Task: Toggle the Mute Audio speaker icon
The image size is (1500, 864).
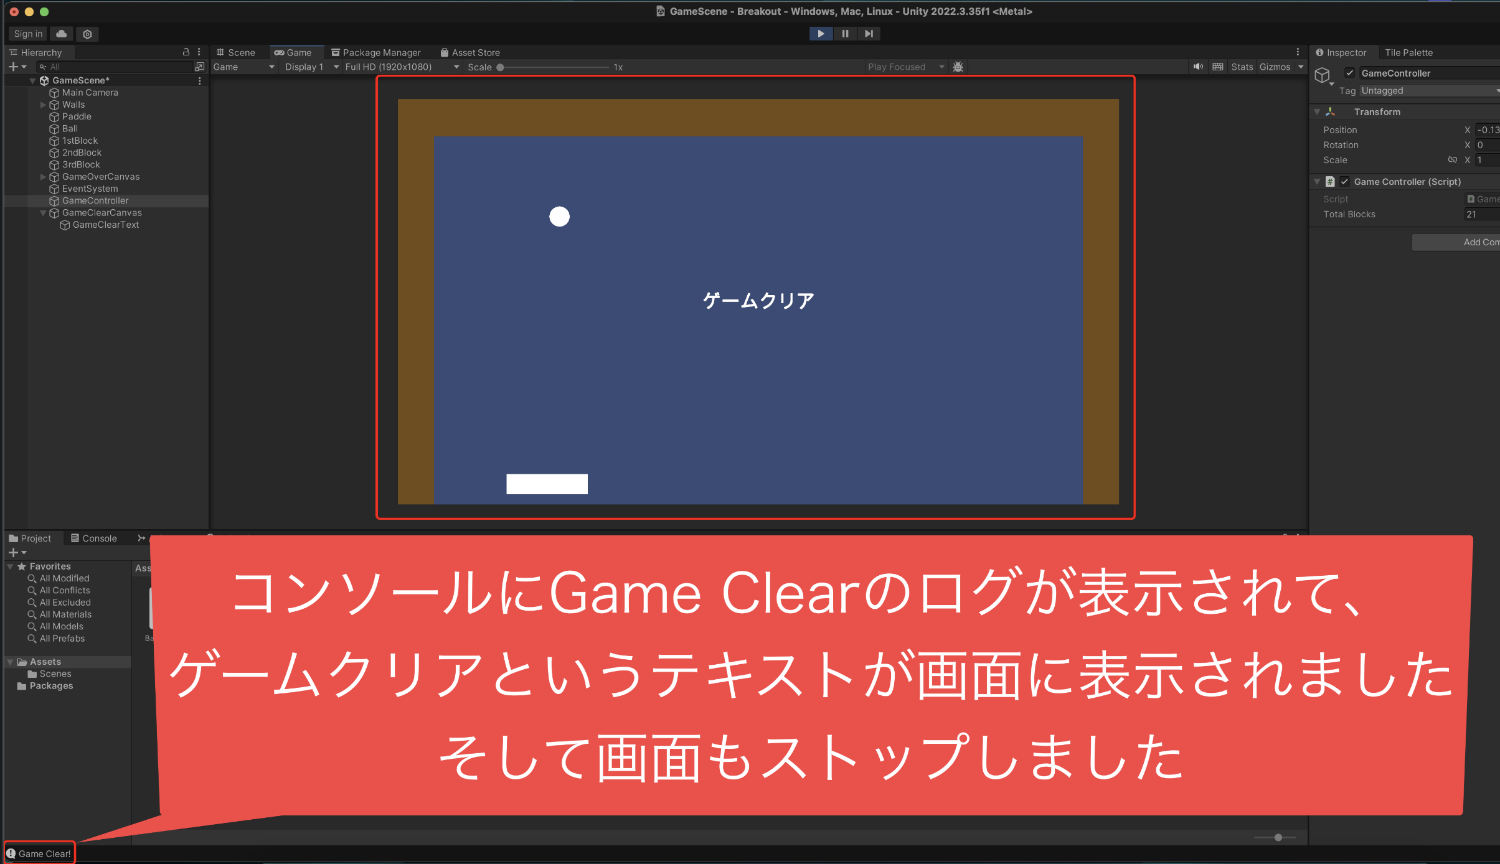Action: 1198,67
